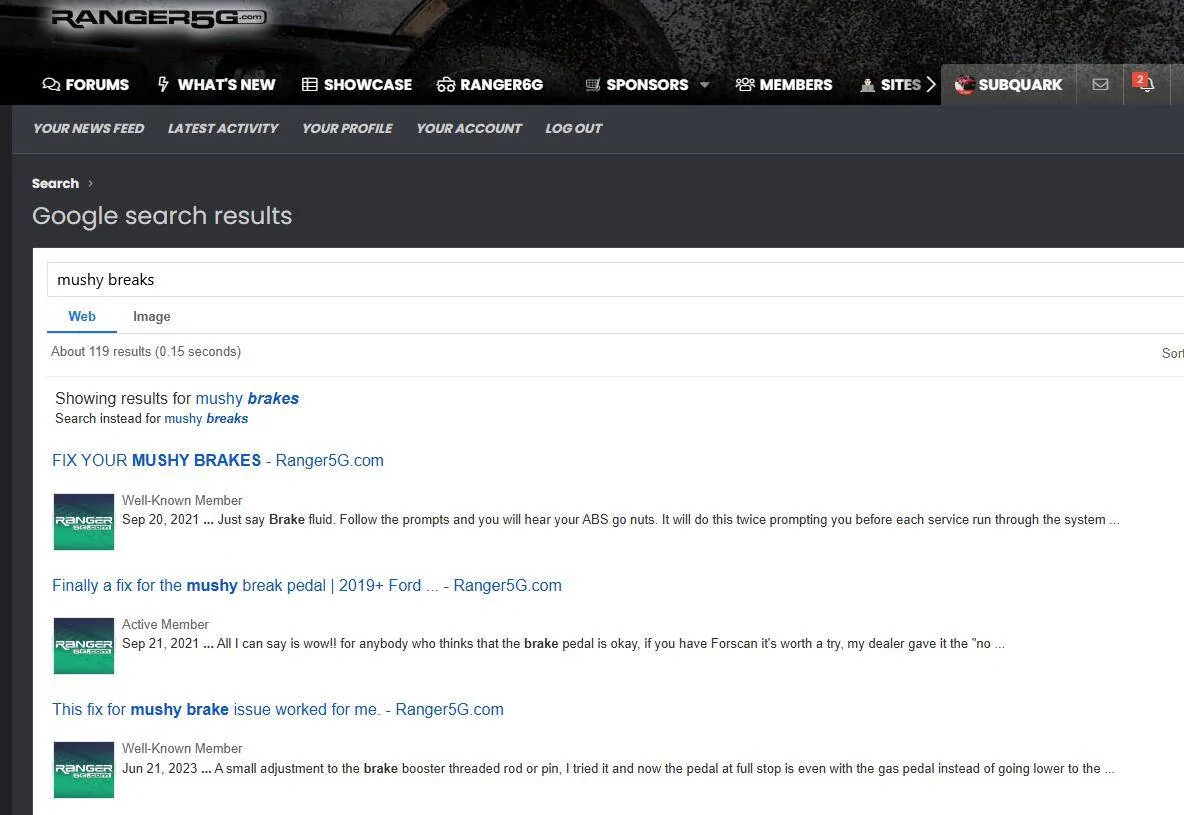
Task: Click the Members people icon
Action: [745, 85]
